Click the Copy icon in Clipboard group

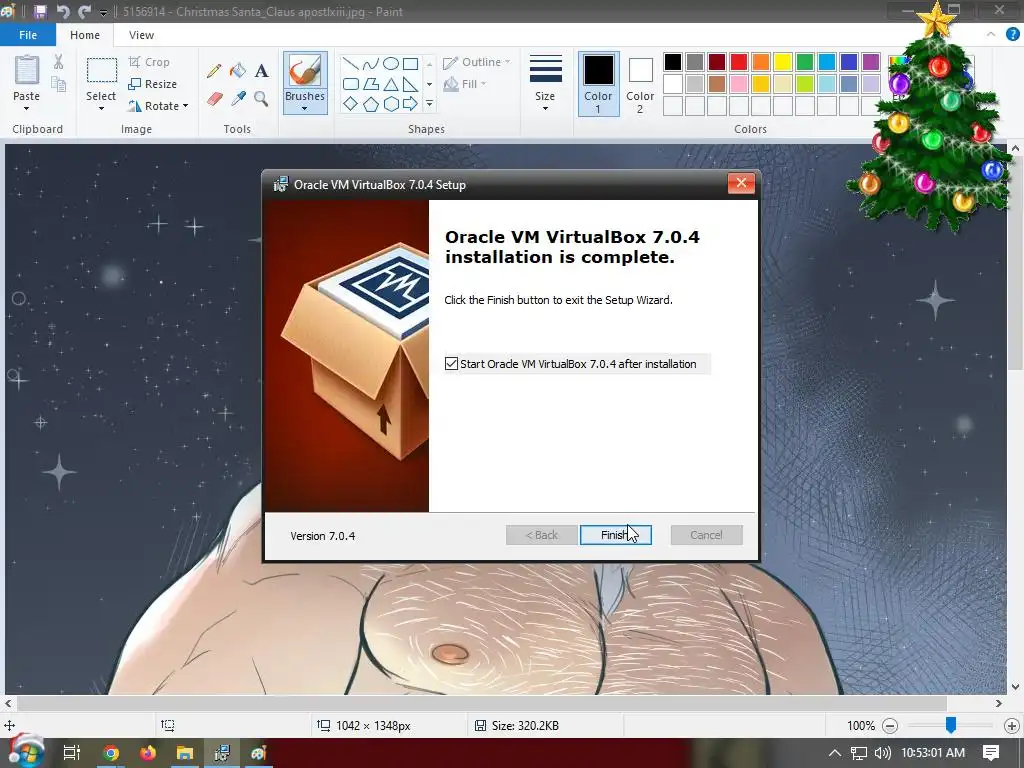pos(59,84)
